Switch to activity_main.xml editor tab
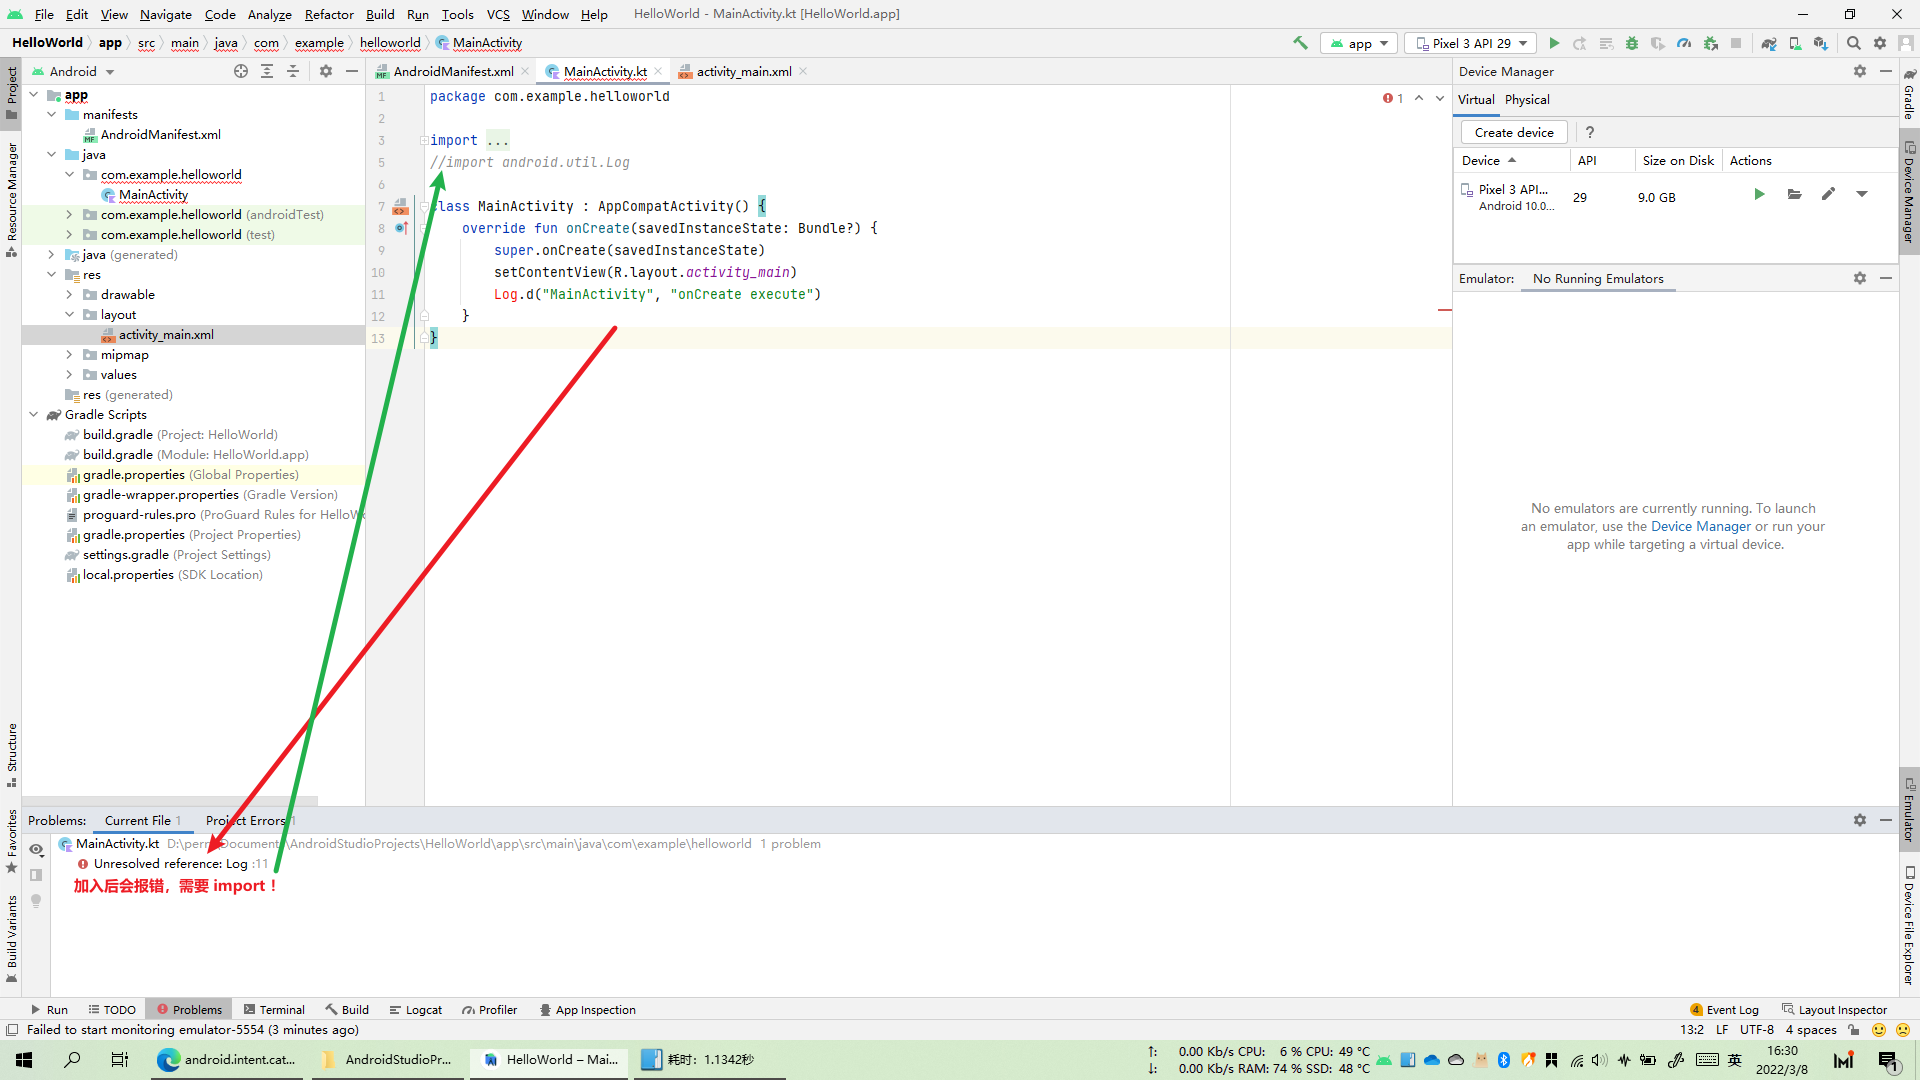Image resolution: width=1920 pixels, height=1080 pixels. click(x=743, y=71)
